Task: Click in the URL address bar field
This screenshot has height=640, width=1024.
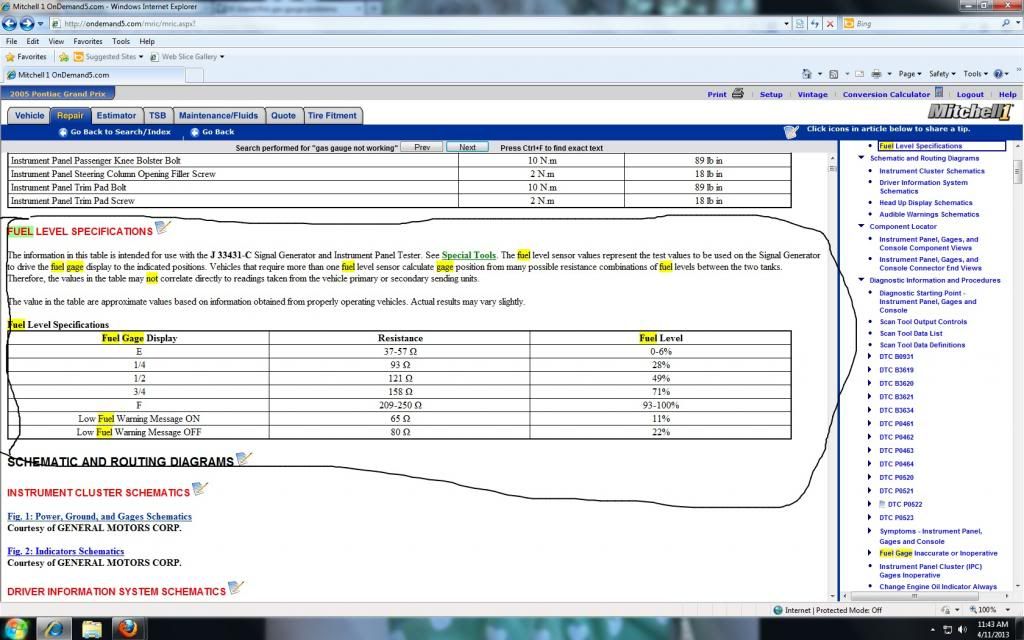Action: click(x=418, y=24)
